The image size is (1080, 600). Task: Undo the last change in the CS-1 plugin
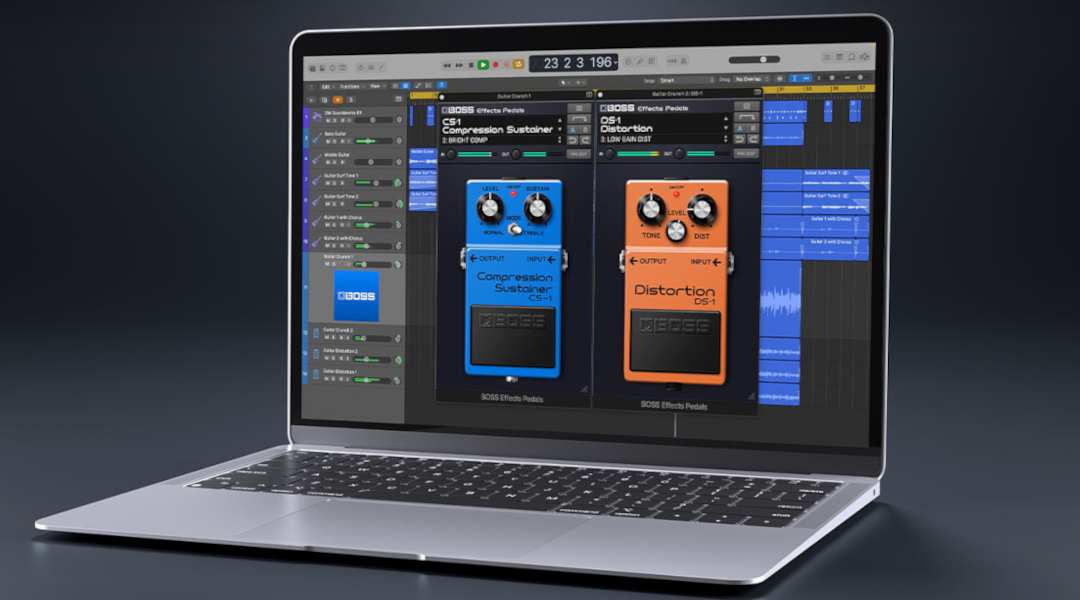573,141
